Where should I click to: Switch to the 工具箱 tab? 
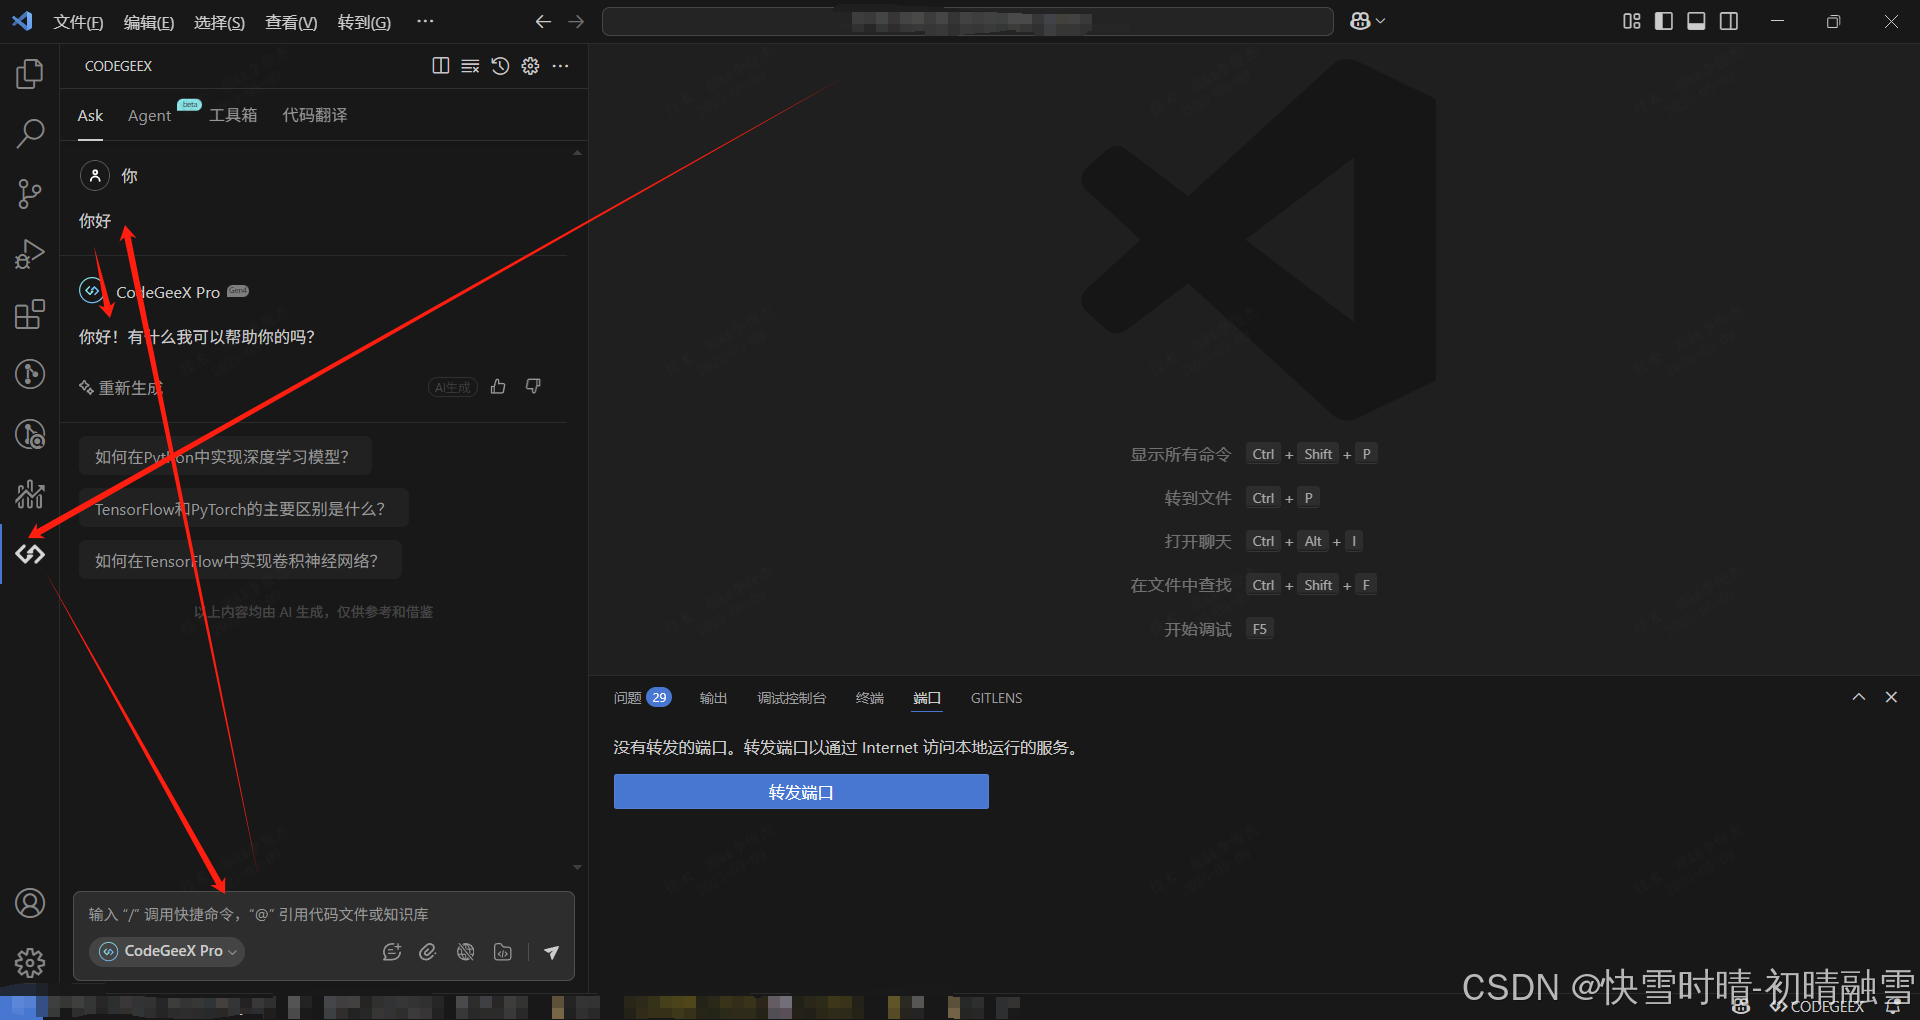[233, 115]
